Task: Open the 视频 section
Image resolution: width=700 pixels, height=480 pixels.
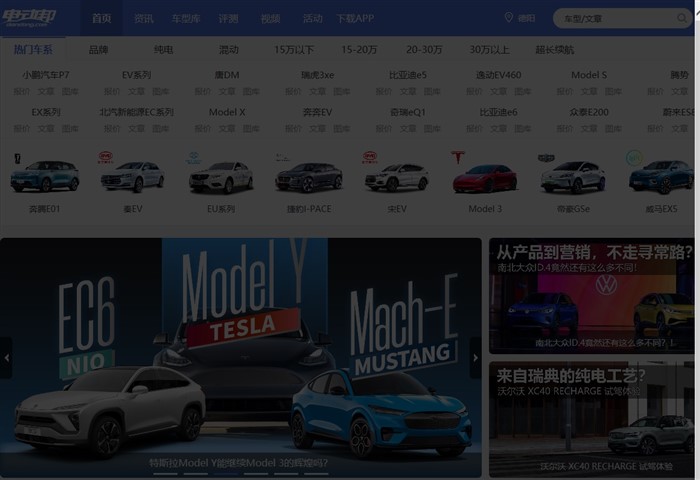Action: 271,18
